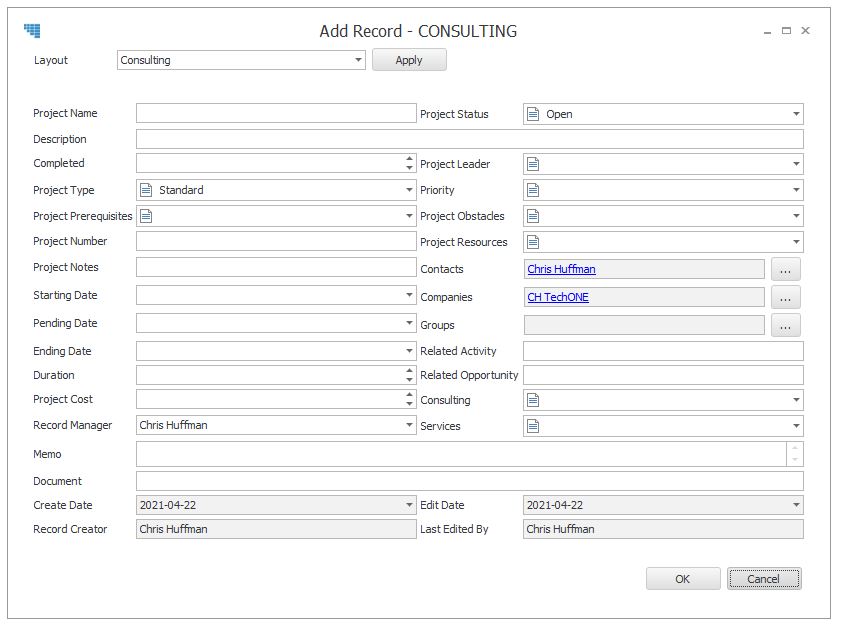Browse Groups using the ellipsis button
The width and height of the screenshot is (841, 630).
point(786,325)
